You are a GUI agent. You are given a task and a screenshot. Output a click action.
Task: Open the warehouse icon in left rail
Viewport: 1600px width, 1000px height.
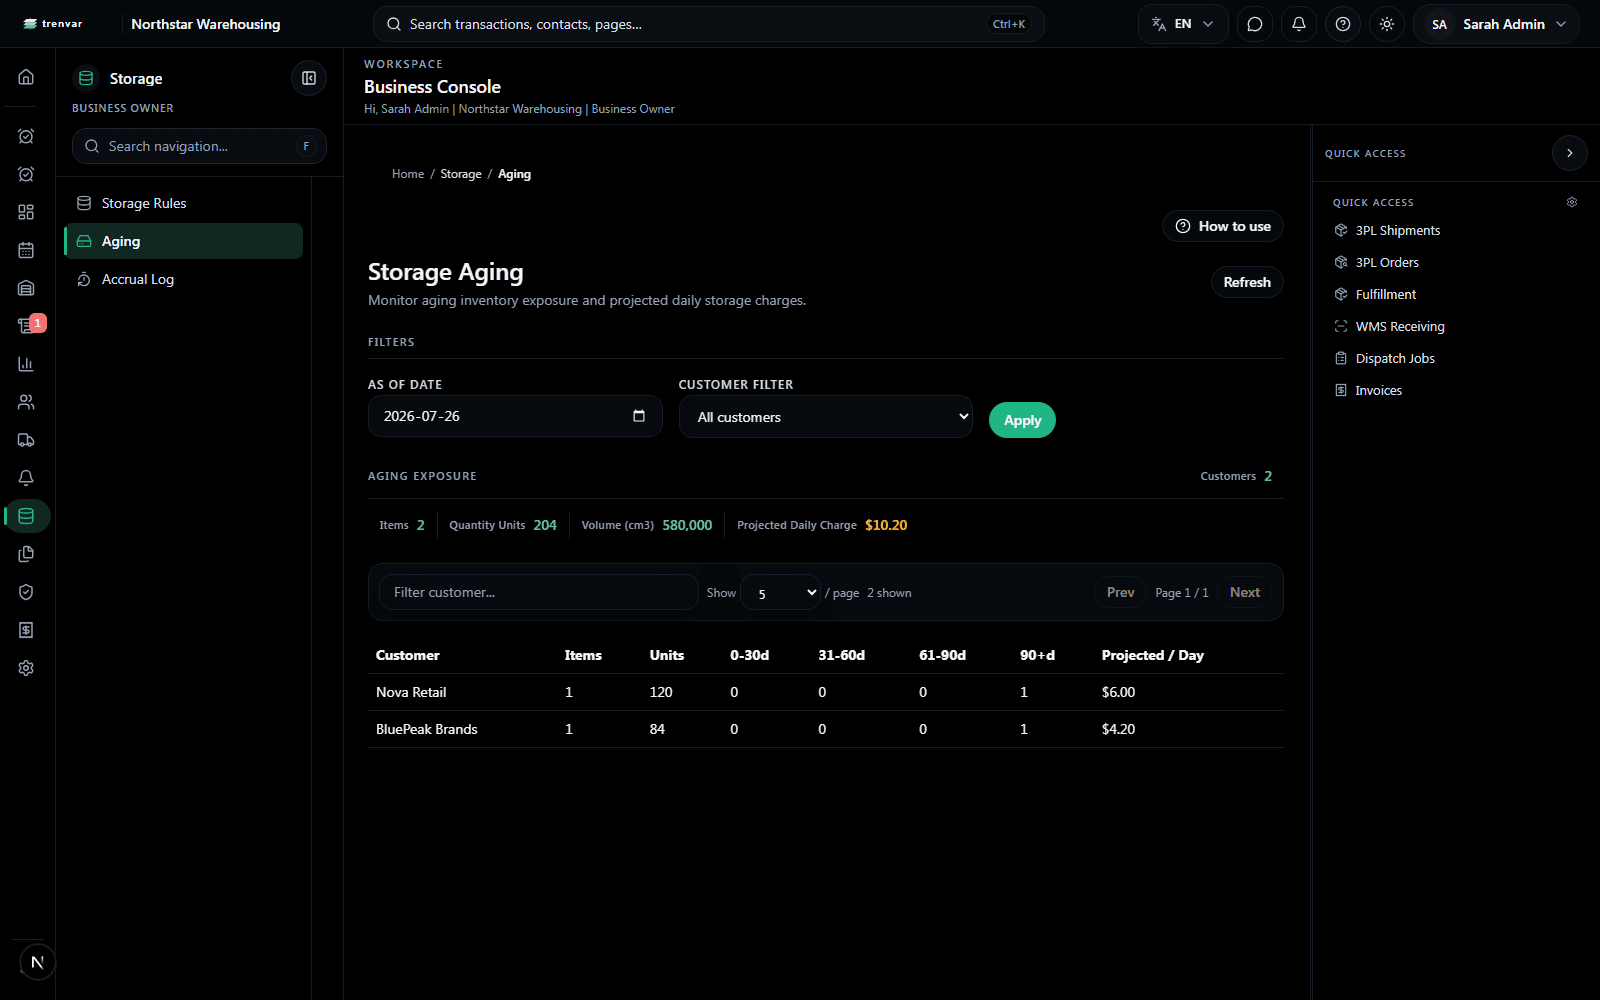point(26,288)
